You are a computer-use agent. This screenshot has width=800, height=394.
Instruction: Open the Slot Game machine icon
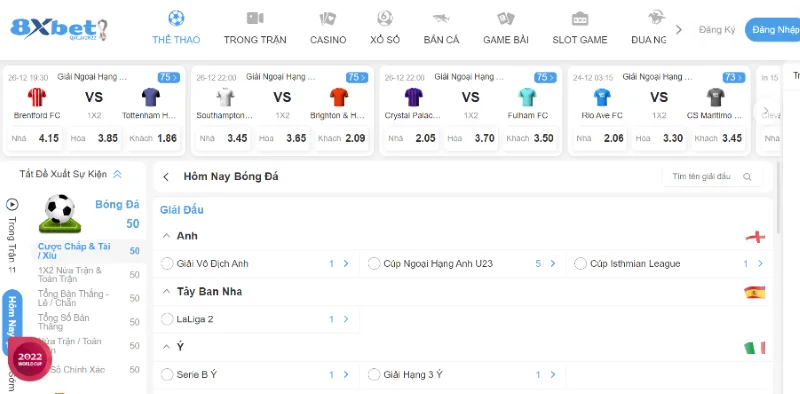point(580,19)
